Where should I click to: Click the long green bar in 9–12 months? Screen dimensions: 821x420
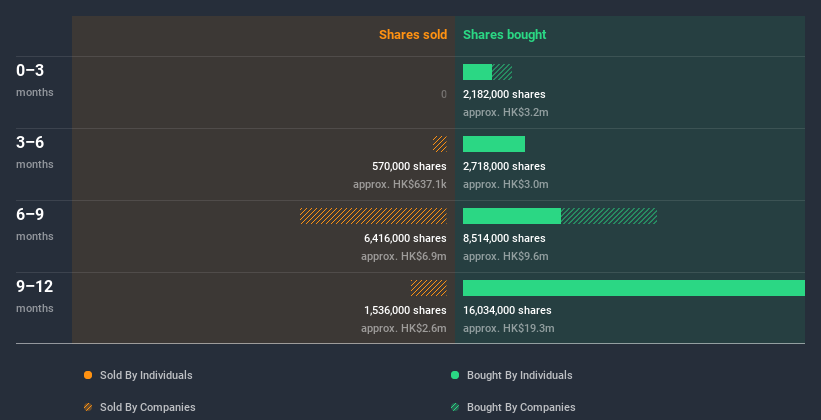[634, 288]
